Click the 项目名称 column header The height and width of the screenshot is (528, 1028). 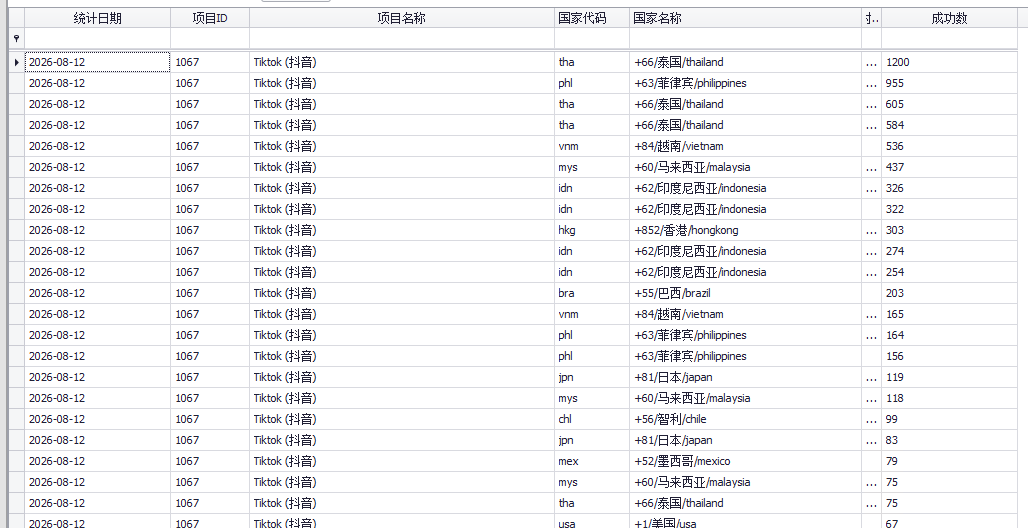coord(402,18)
